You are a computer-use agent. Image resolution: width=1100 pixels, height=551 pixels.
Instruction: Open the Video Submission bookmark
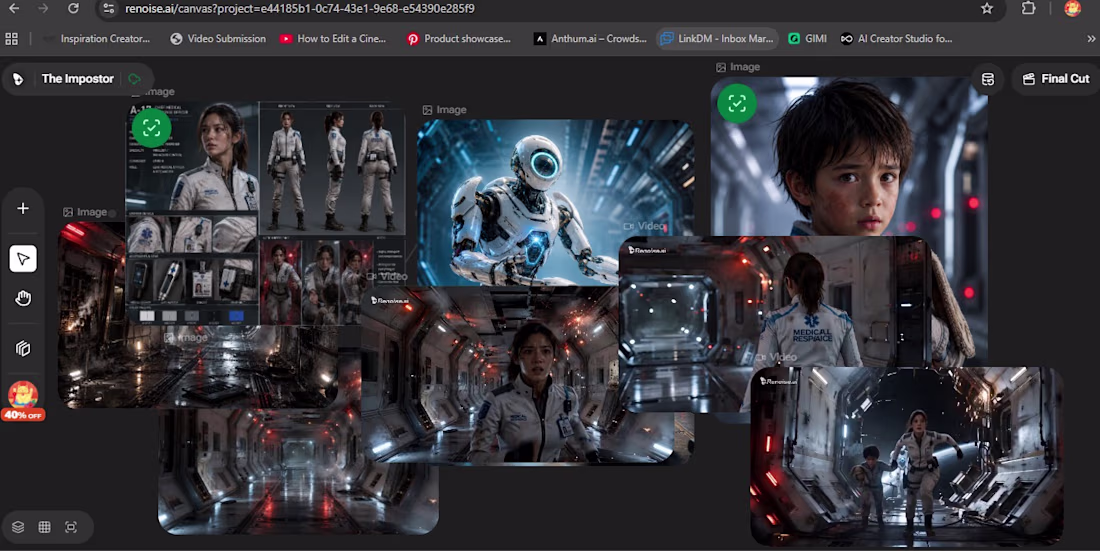218,39
